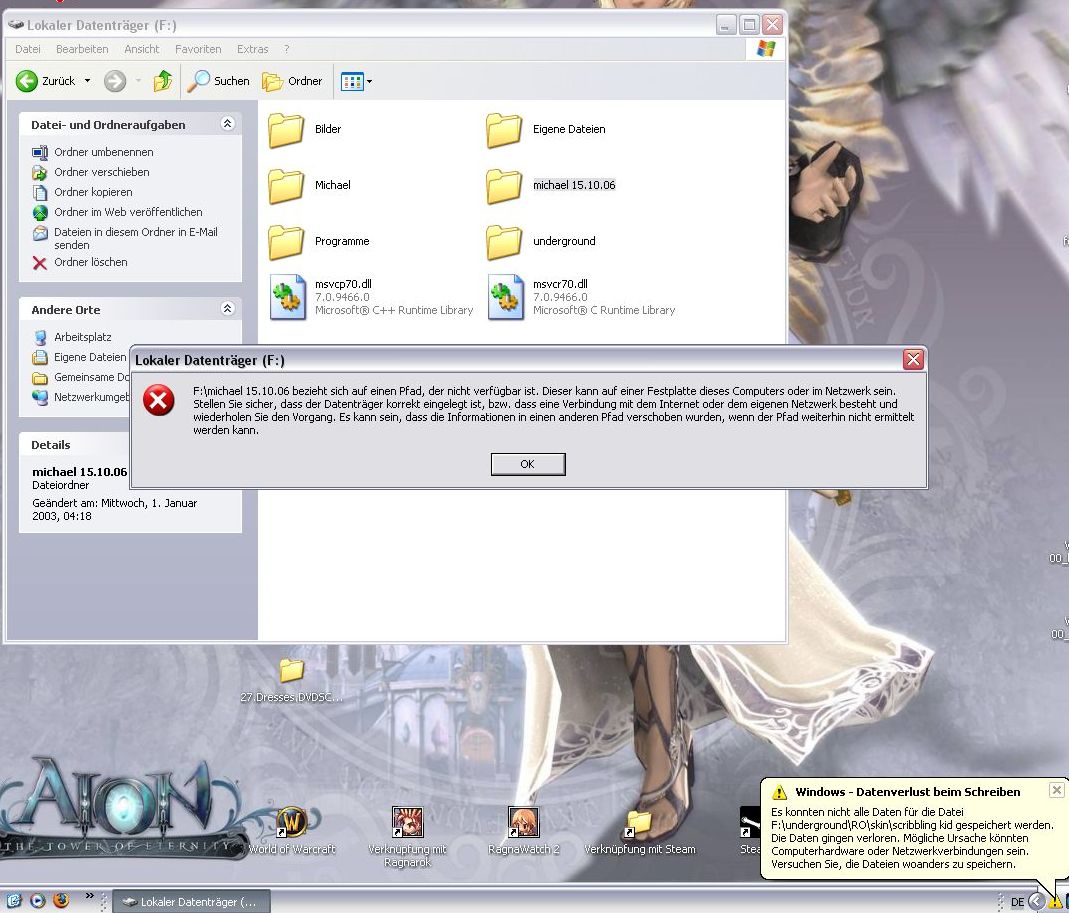The image size is (1069, 913).
Task: Click OK in the error dialog
Action: coord(528,464)
